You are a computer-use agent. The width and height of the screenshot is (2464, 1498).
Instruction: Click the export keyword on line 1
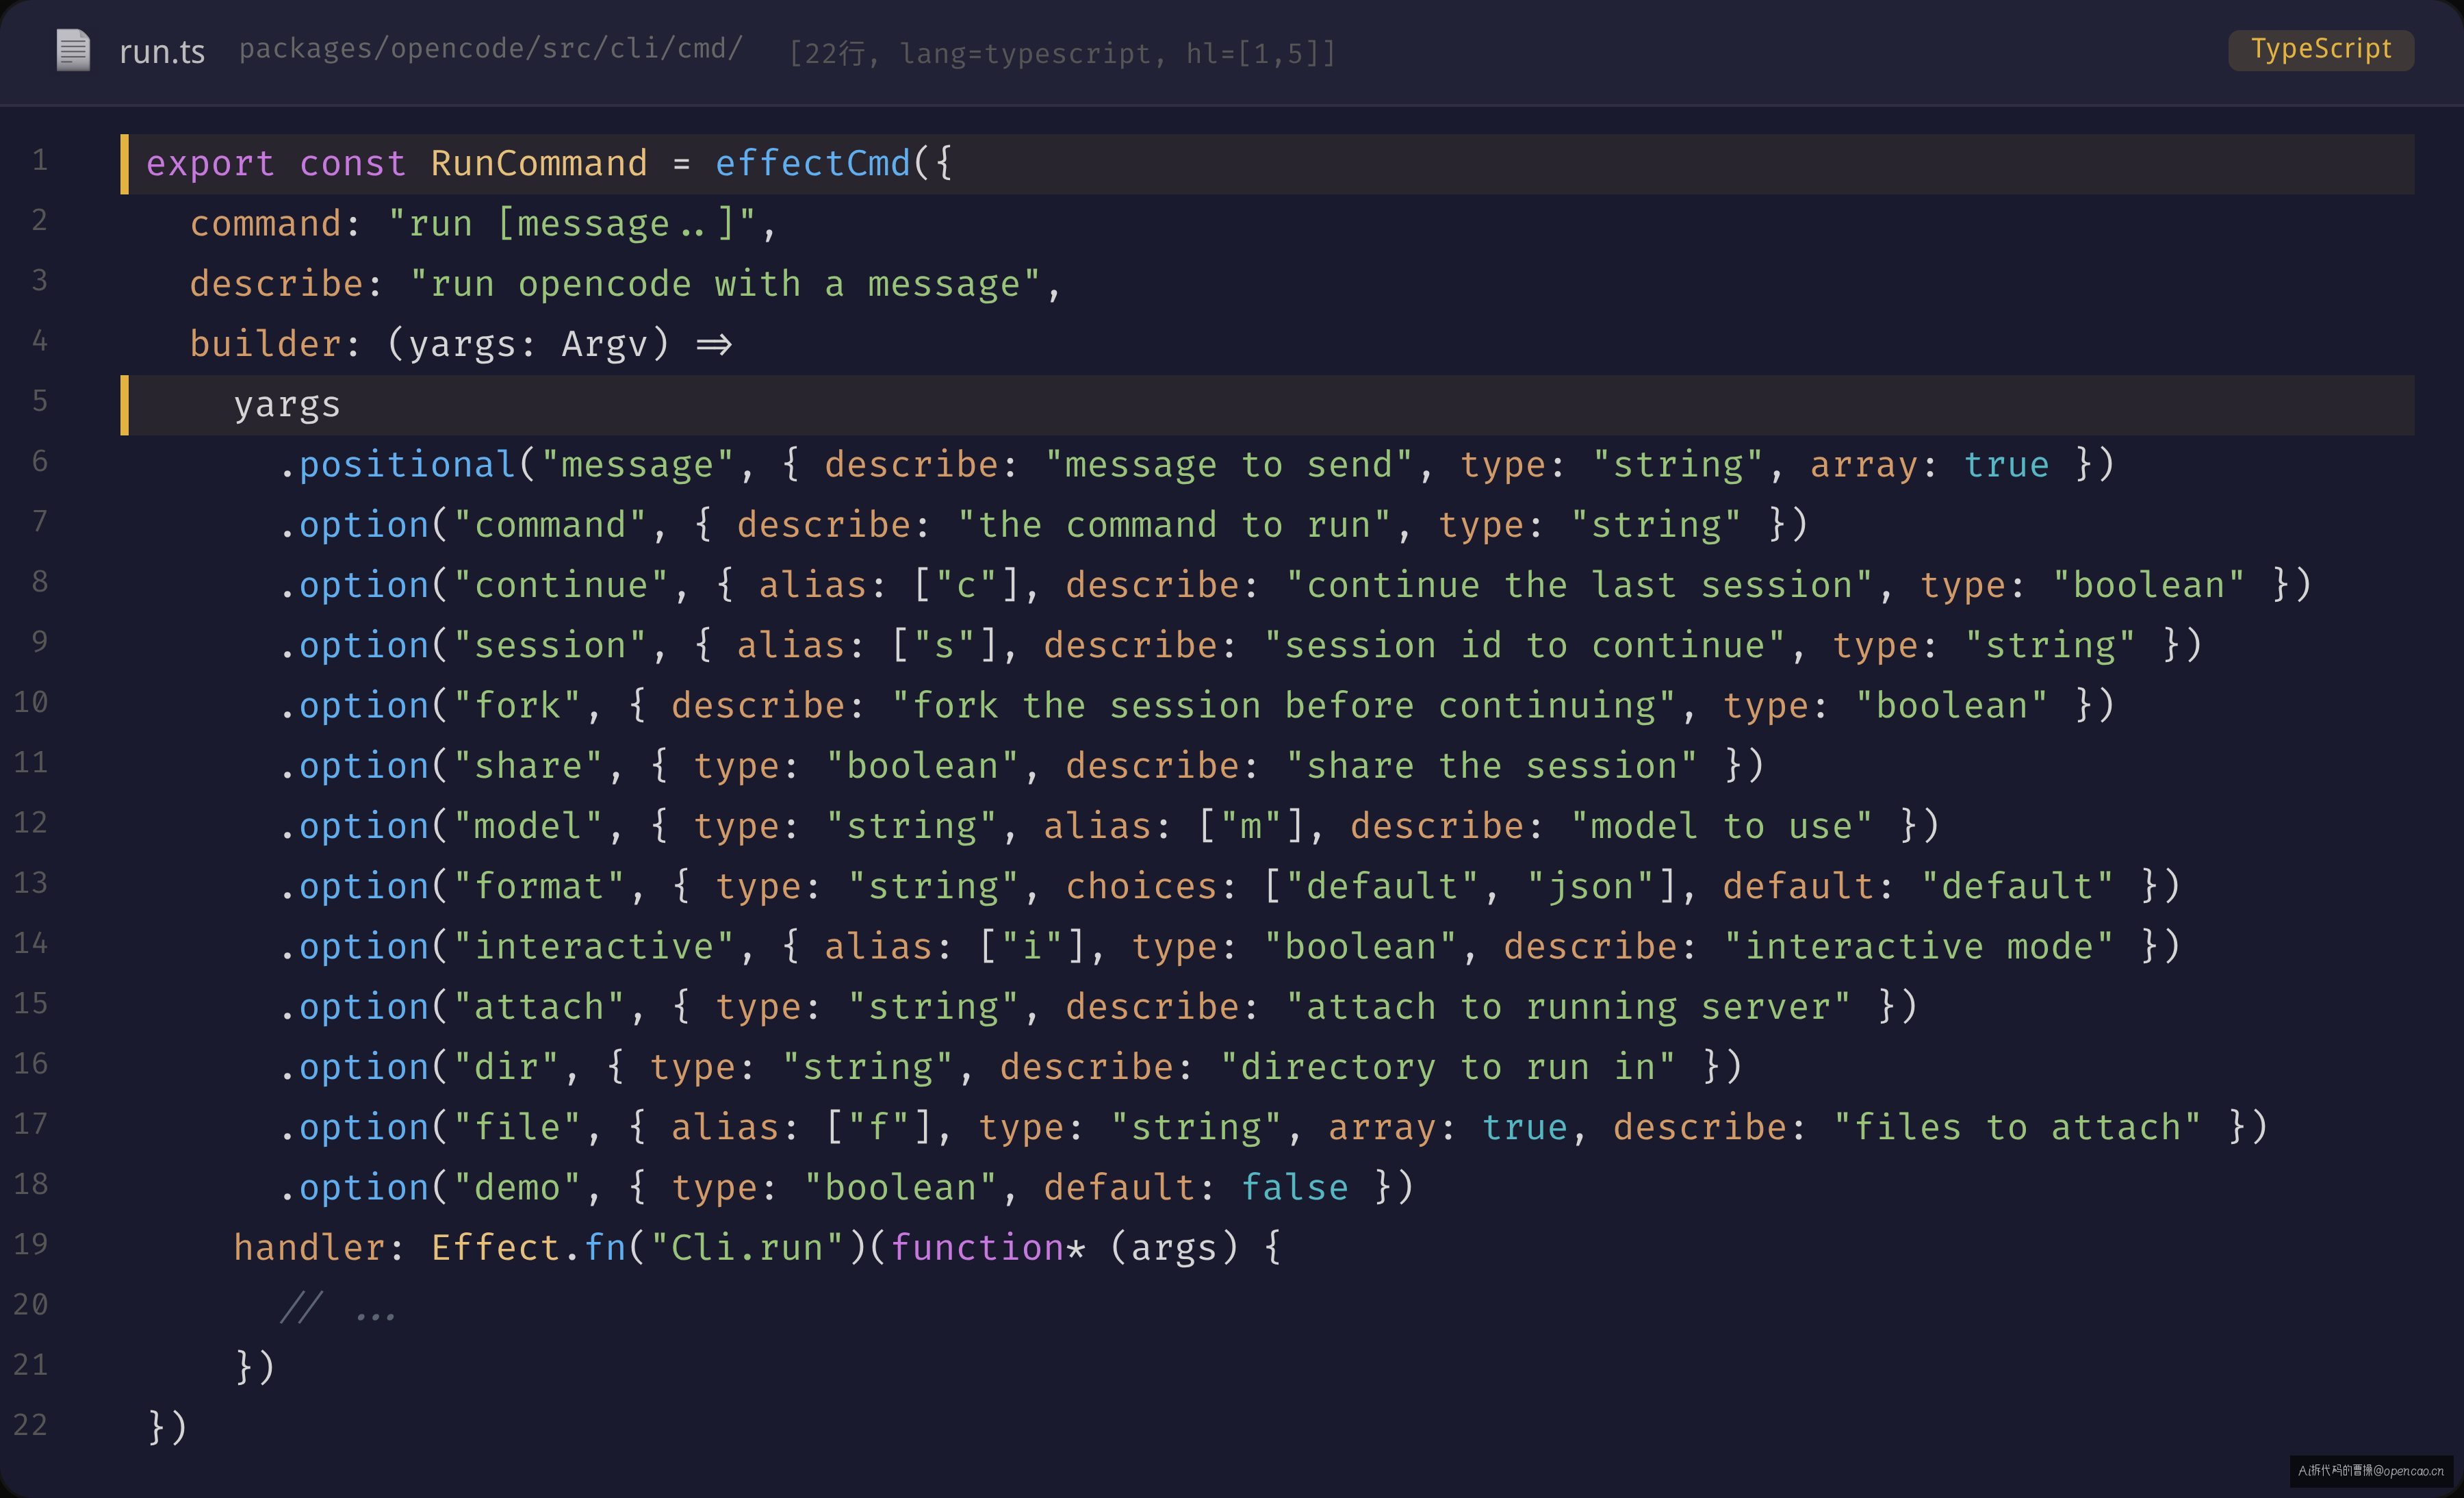210,163
